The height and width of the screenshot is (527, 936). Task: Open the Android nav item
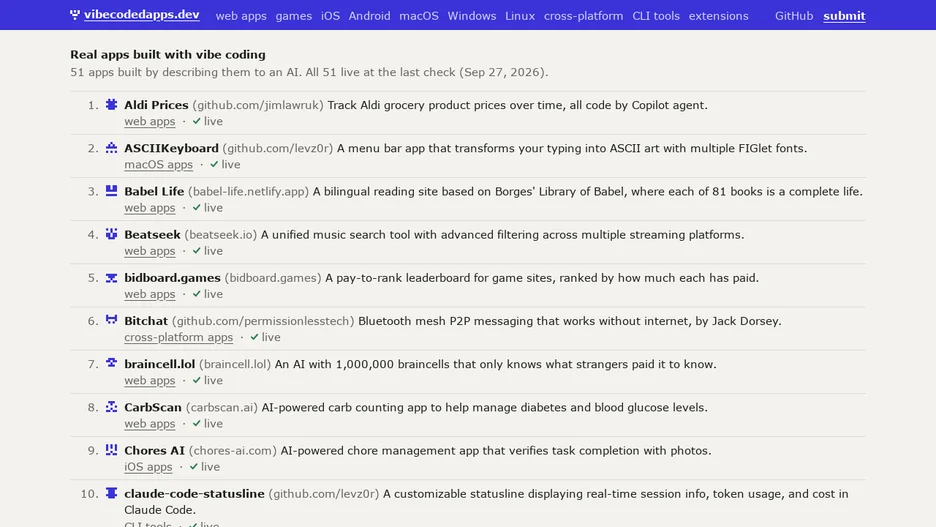pyautogui.click(x=370, y=16)
